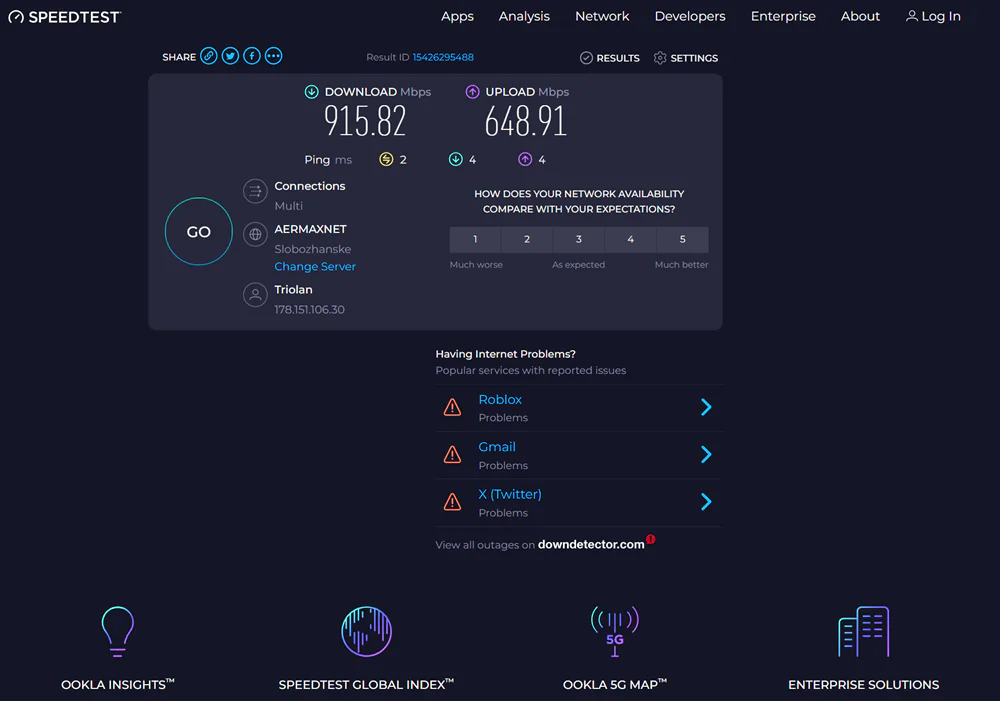Image resolution: width=1000 pixels, height=701 pixels.
Task: Open the Network menu
Action: click(602, 17)
